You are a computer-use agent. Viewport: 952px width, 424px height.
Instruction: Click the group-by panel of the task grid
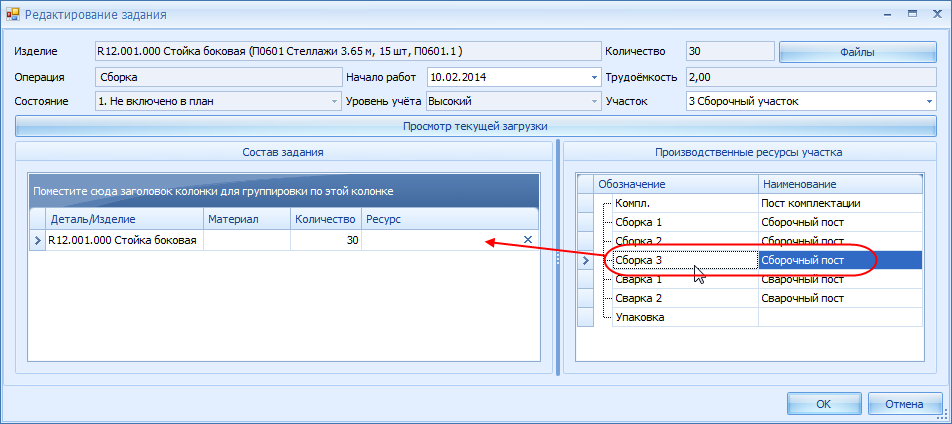(x=284, y=191)
